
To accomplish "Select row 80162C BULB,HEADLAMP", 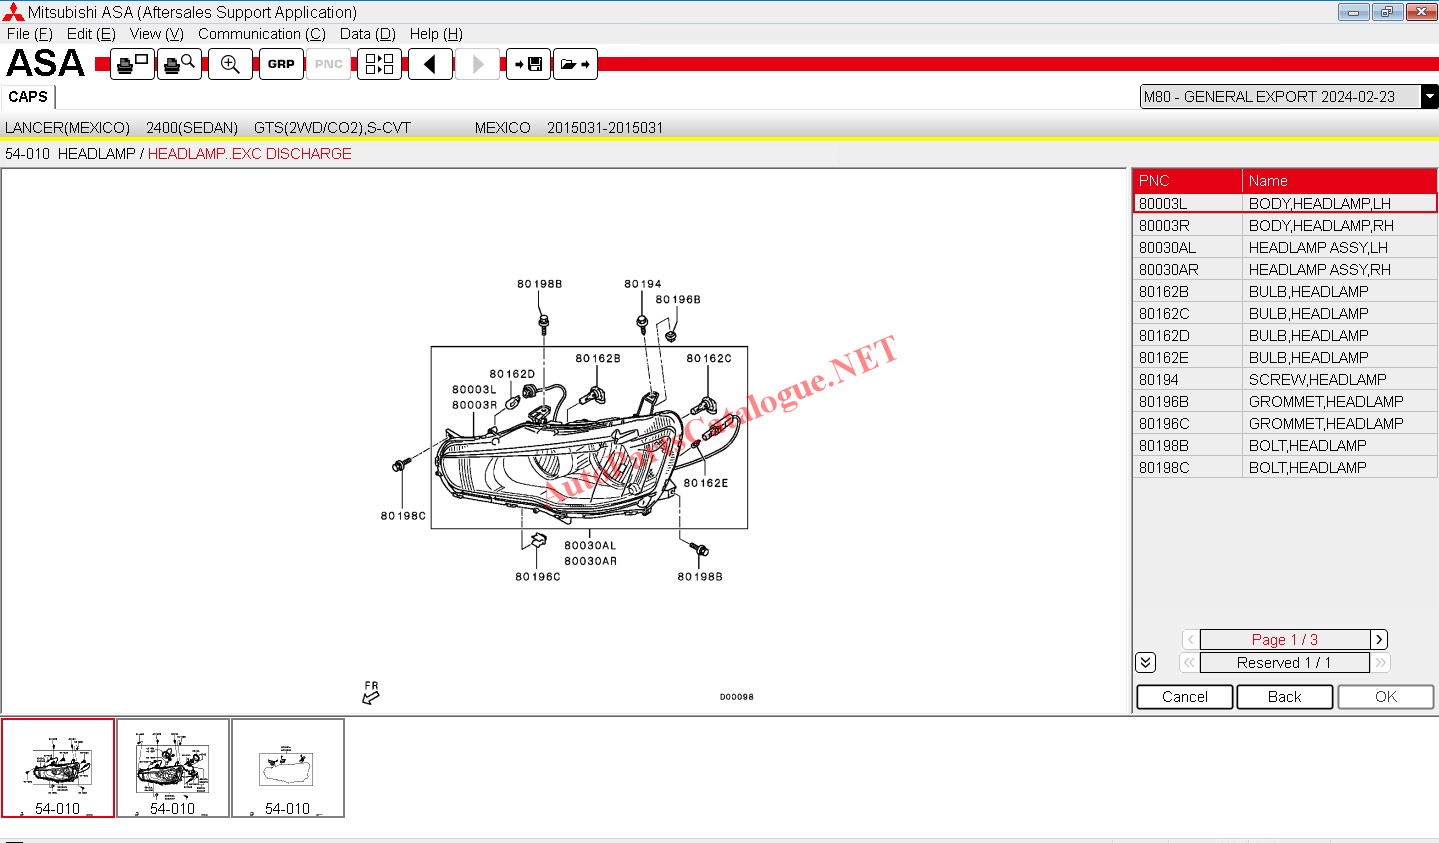I will pyautogui.click(x=1285, y=313).
